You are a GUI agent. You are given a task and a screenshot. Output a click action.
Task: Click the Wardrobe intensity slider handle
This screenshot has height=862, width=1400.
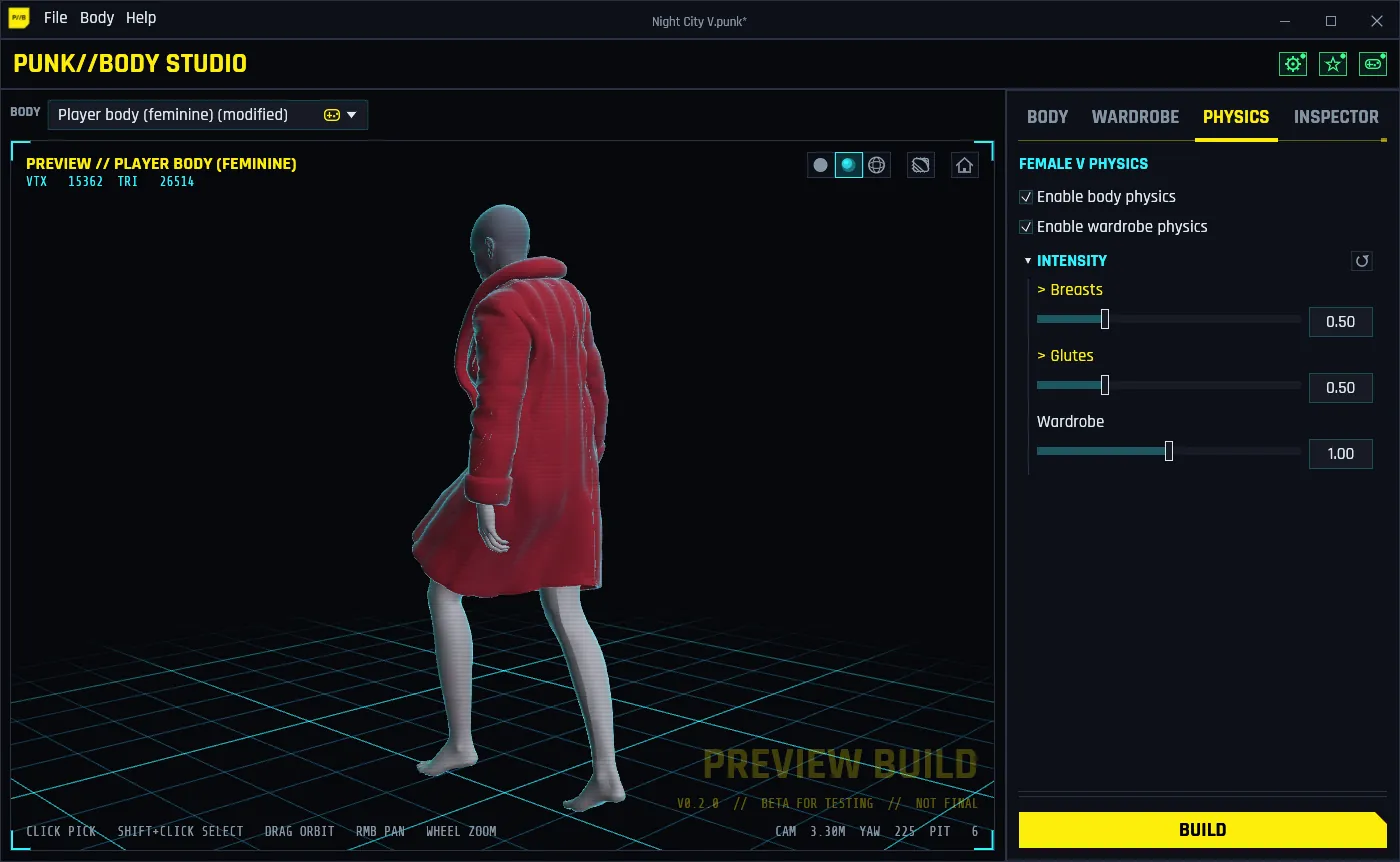click(1169, 451)
